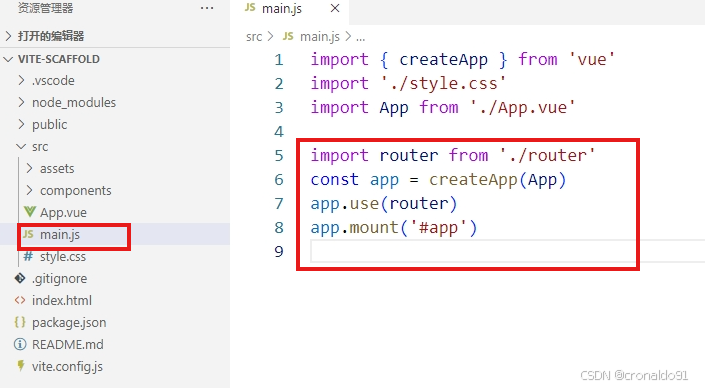Screen dimensions: 705x388
Task: Open style.css in the file tree
Action: pos(63,257)
